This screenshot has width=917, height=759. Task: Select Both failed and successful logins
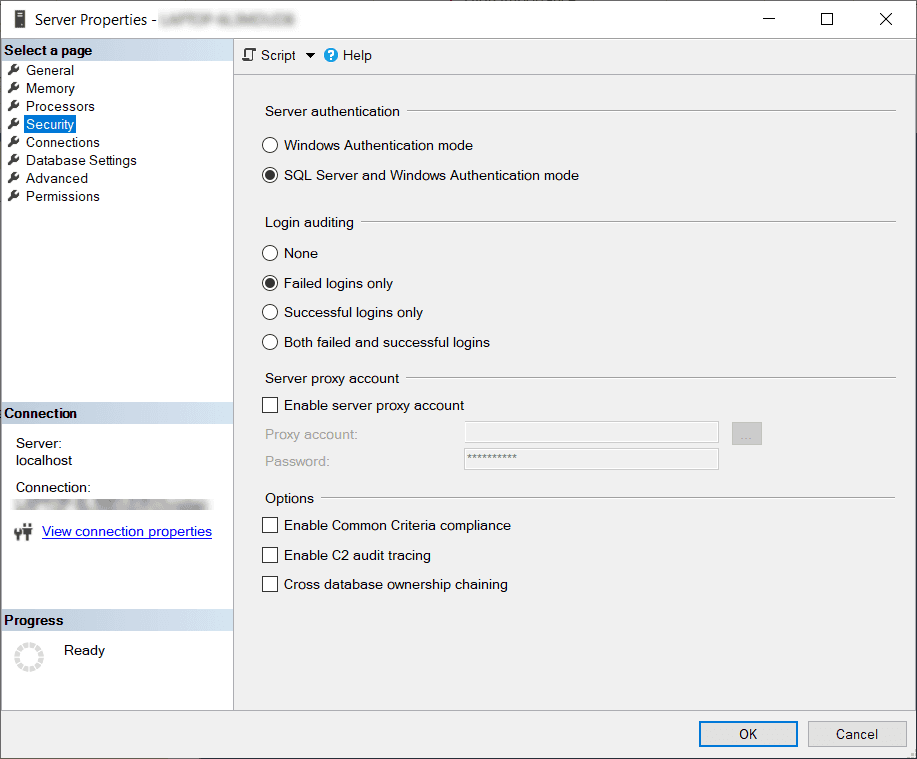(x=270, y=342)
